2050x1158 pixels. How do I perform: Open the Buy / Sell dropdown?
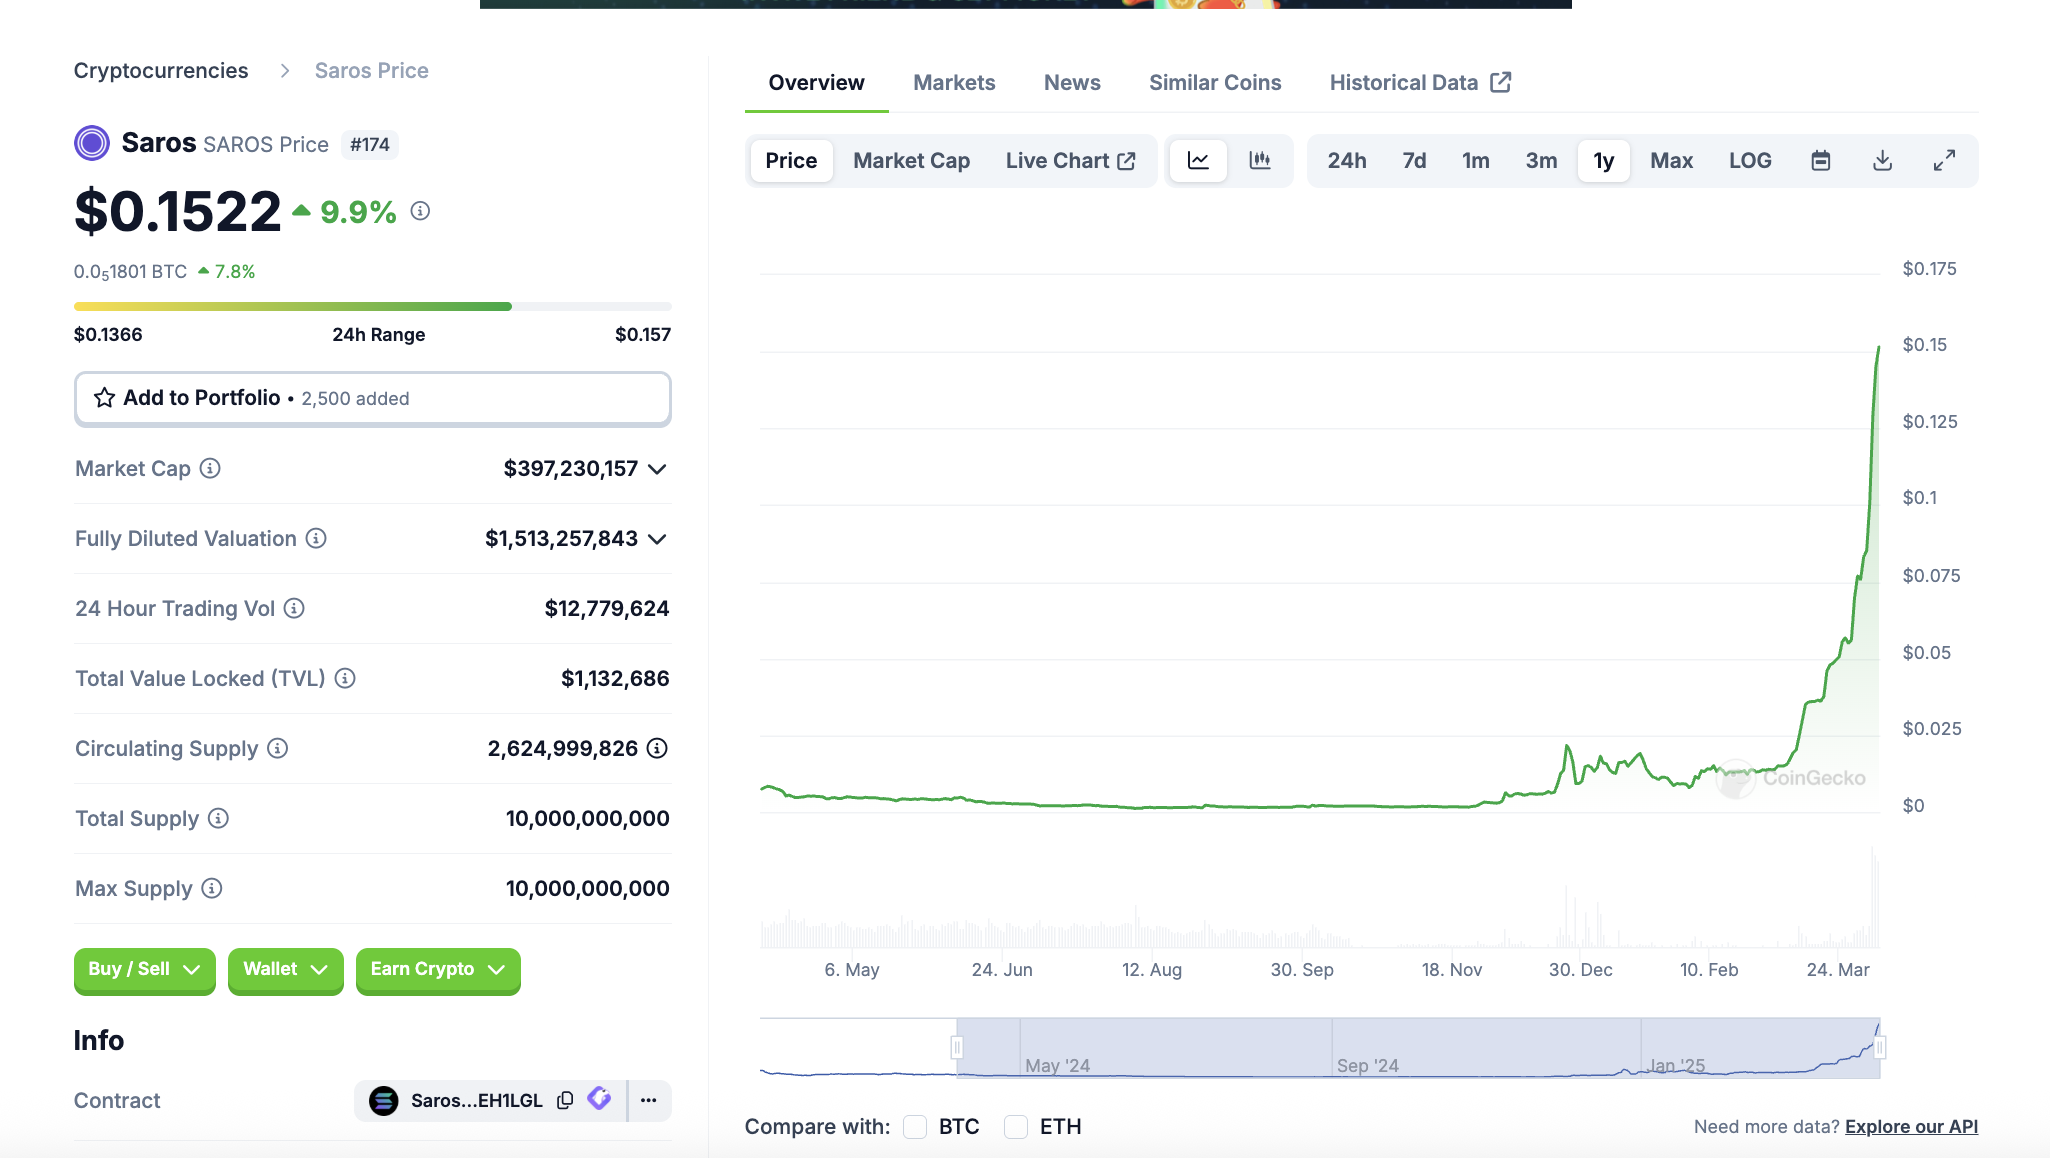144,969
